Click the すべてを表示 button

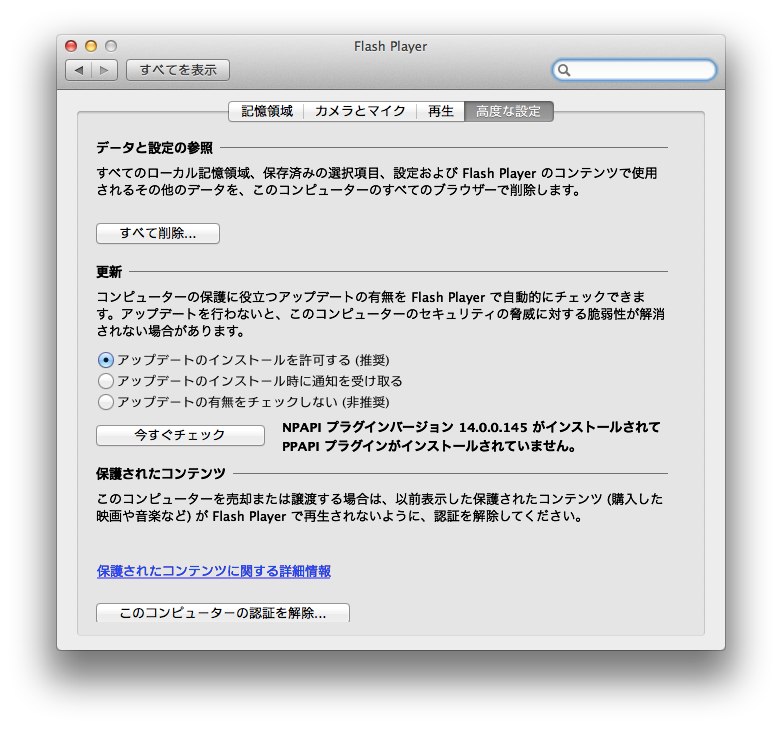pos(178,70)
